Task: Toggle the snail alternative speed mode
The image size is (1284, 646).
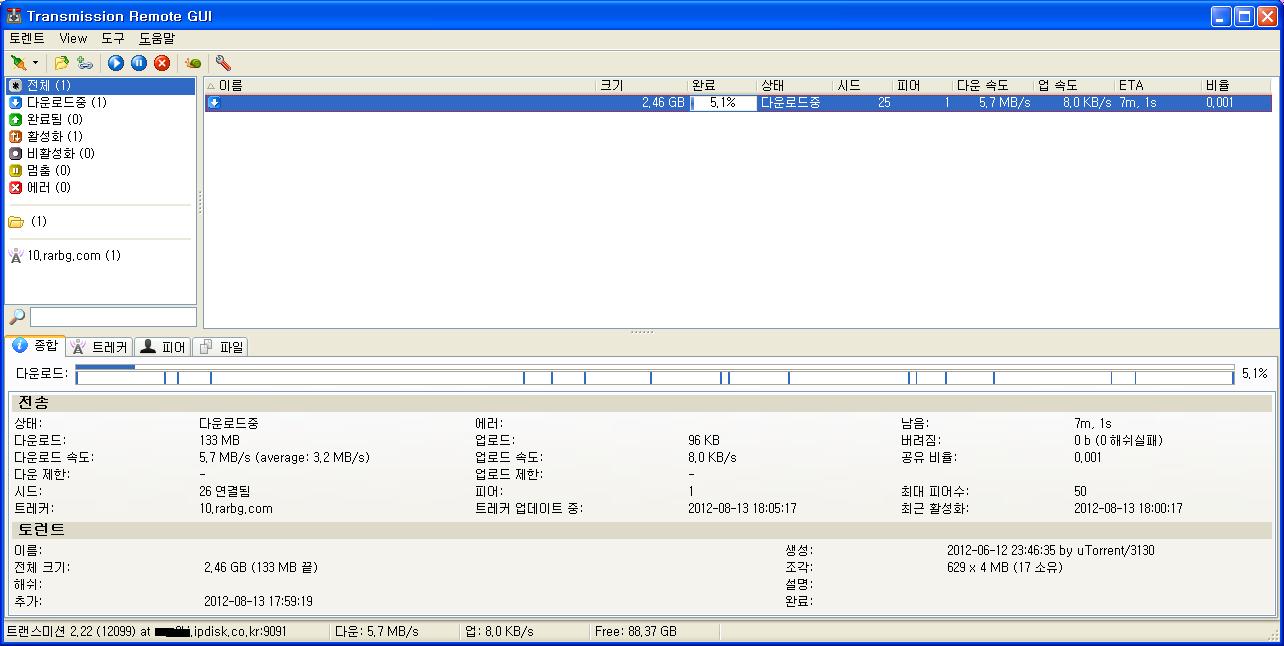Action: click(x=193, y=63)
